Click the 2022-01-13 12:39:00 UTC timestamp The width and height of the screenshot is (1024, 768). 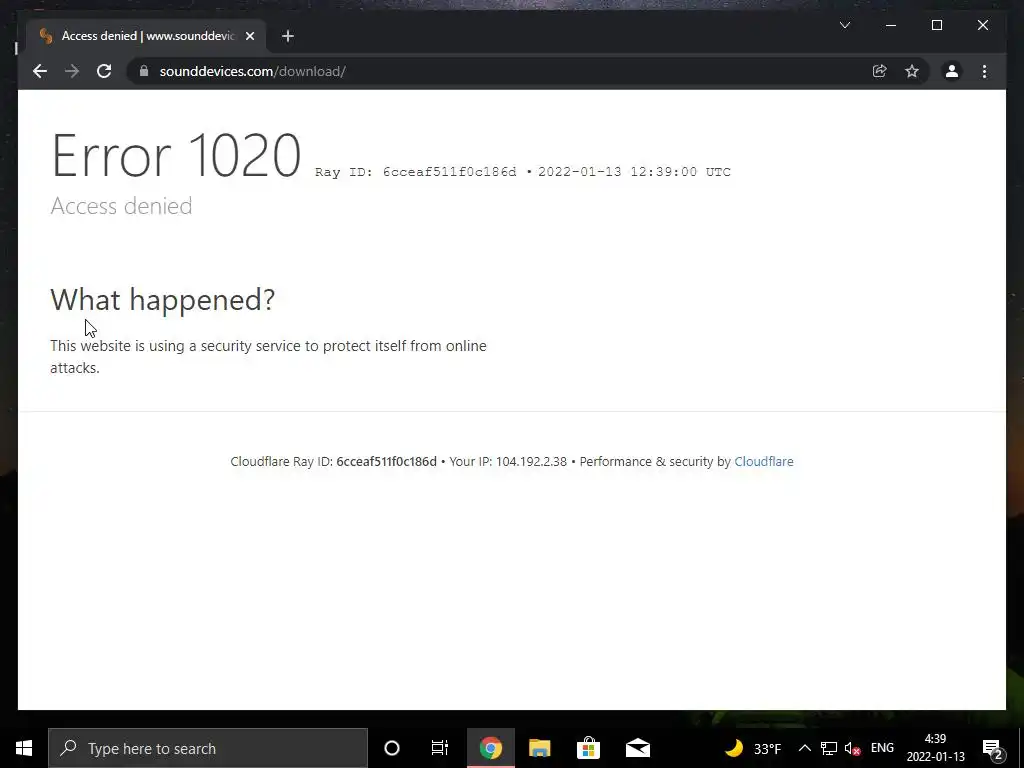pos(634,172)
